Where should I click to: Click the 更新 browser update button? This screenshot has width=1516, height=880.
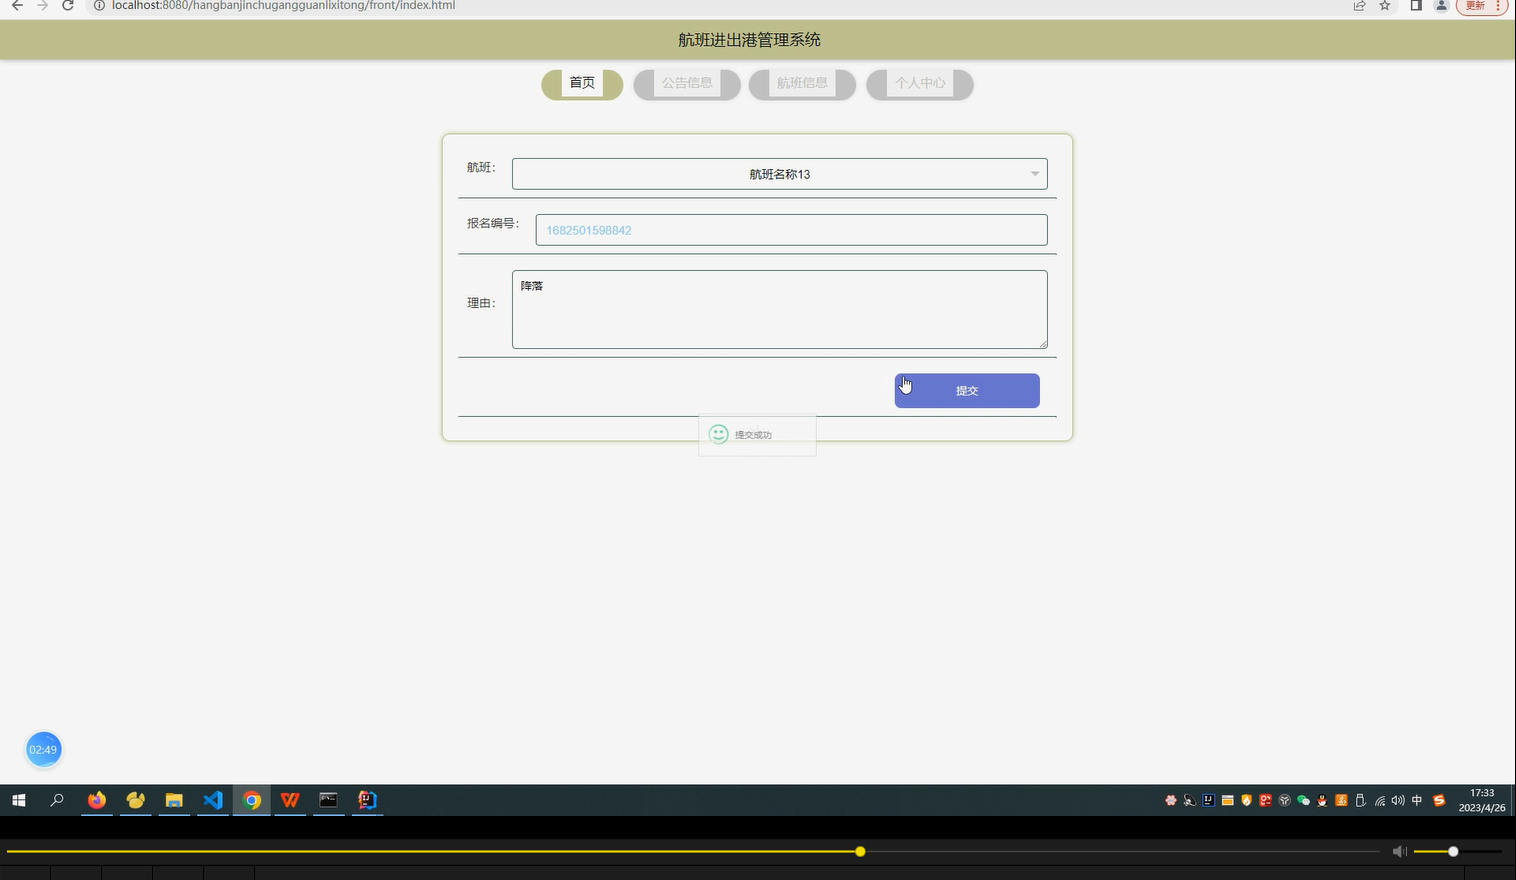tap(1482, 6)
